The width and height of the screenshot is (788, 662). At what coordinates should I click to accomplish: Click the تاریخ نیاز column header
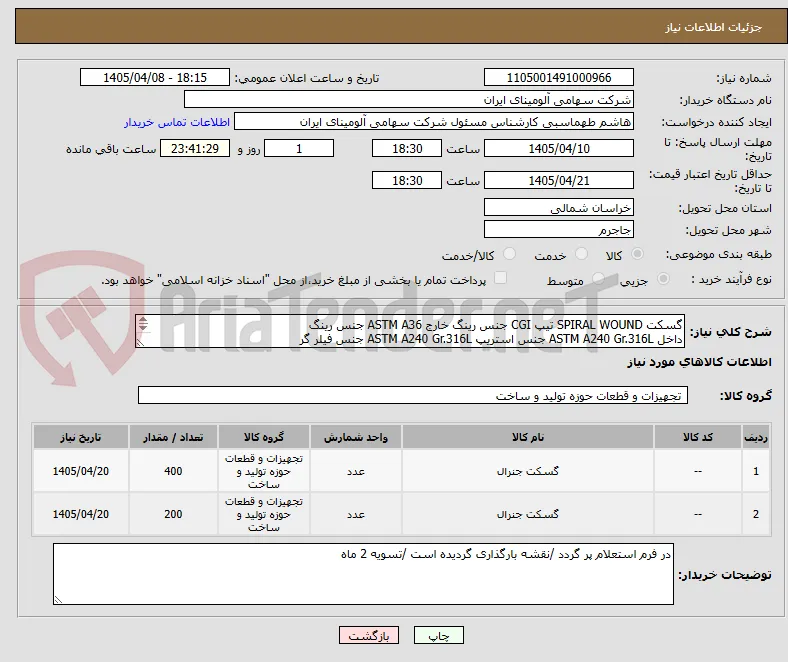(81, 437)
